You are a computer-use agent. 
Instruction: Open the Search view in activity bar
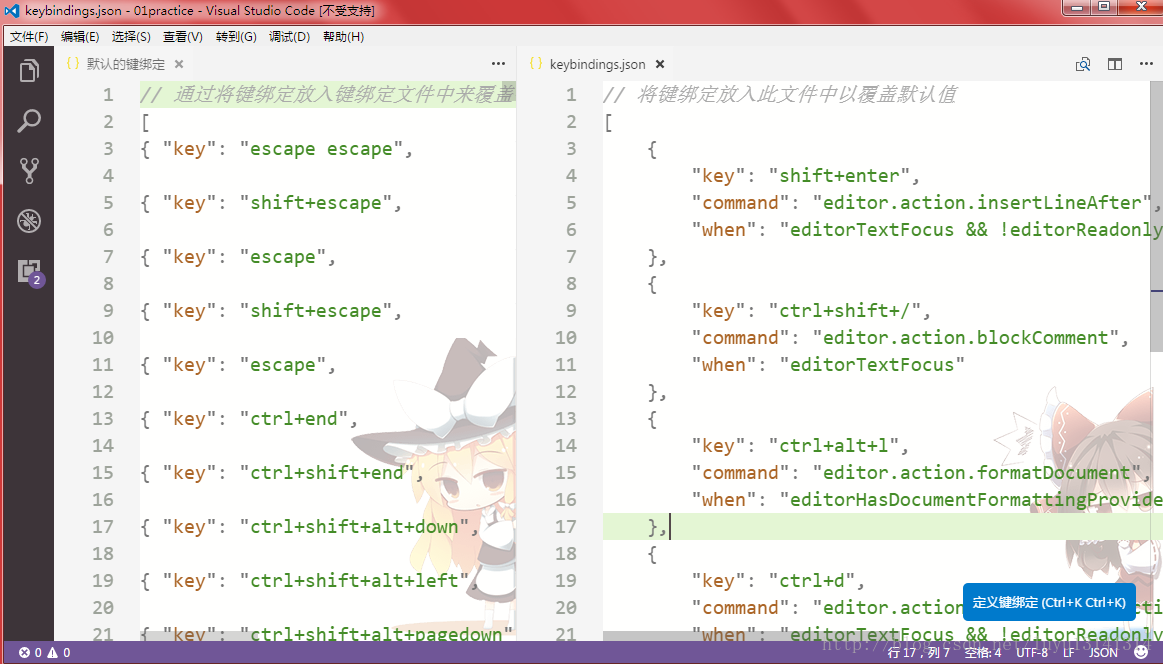pyautogui.click(x=29, y=121)
